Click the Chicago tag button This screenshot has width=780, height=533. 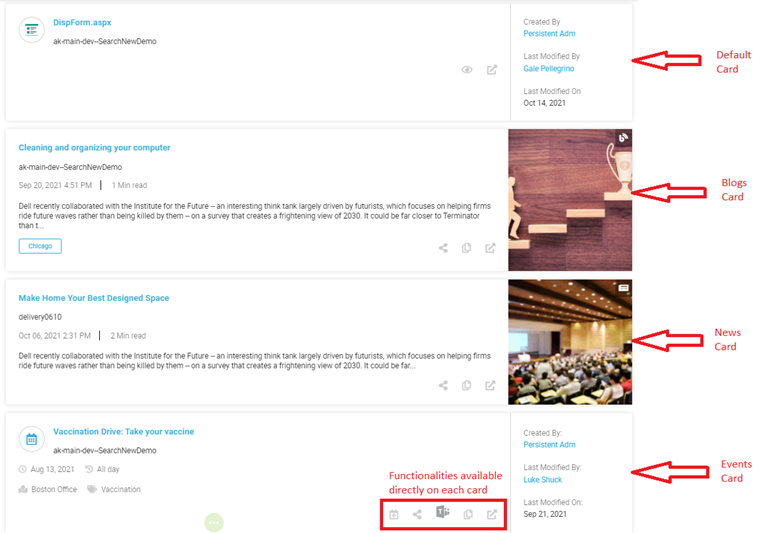tap(40, 246)
